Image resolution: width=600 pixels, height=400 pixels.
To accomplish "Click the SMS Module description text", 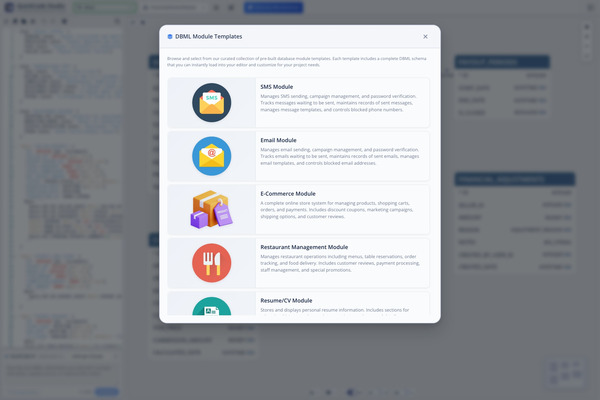I will [x=339, y=103].
